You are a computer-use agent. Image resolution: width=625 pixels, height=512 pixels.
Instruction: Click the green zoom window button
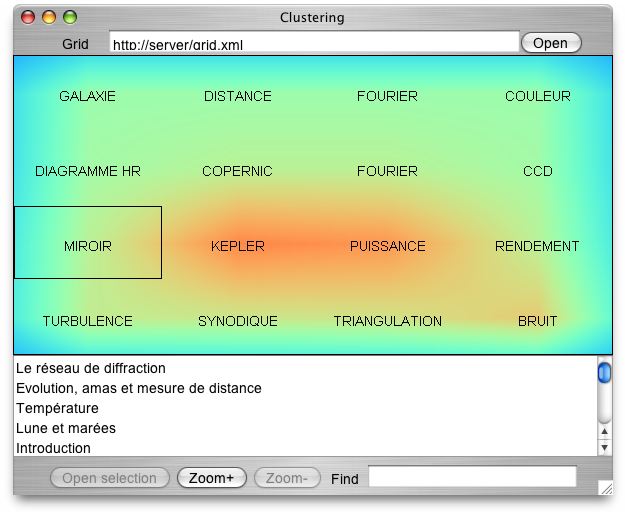click(x=70, y=17)
